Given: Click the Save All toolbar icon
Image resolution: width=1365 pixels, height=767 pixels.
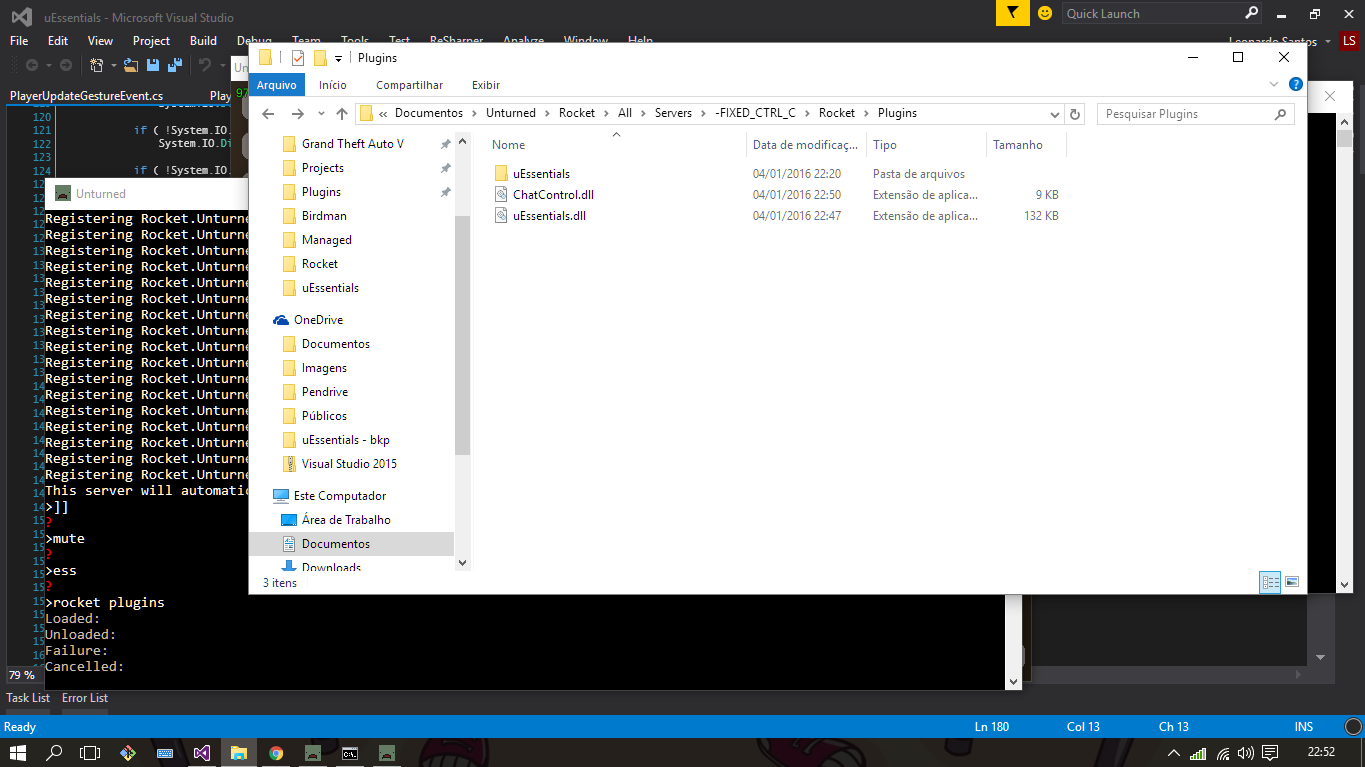Looking at the screenshot, I should pyautogui.click(x=174, y=65).
